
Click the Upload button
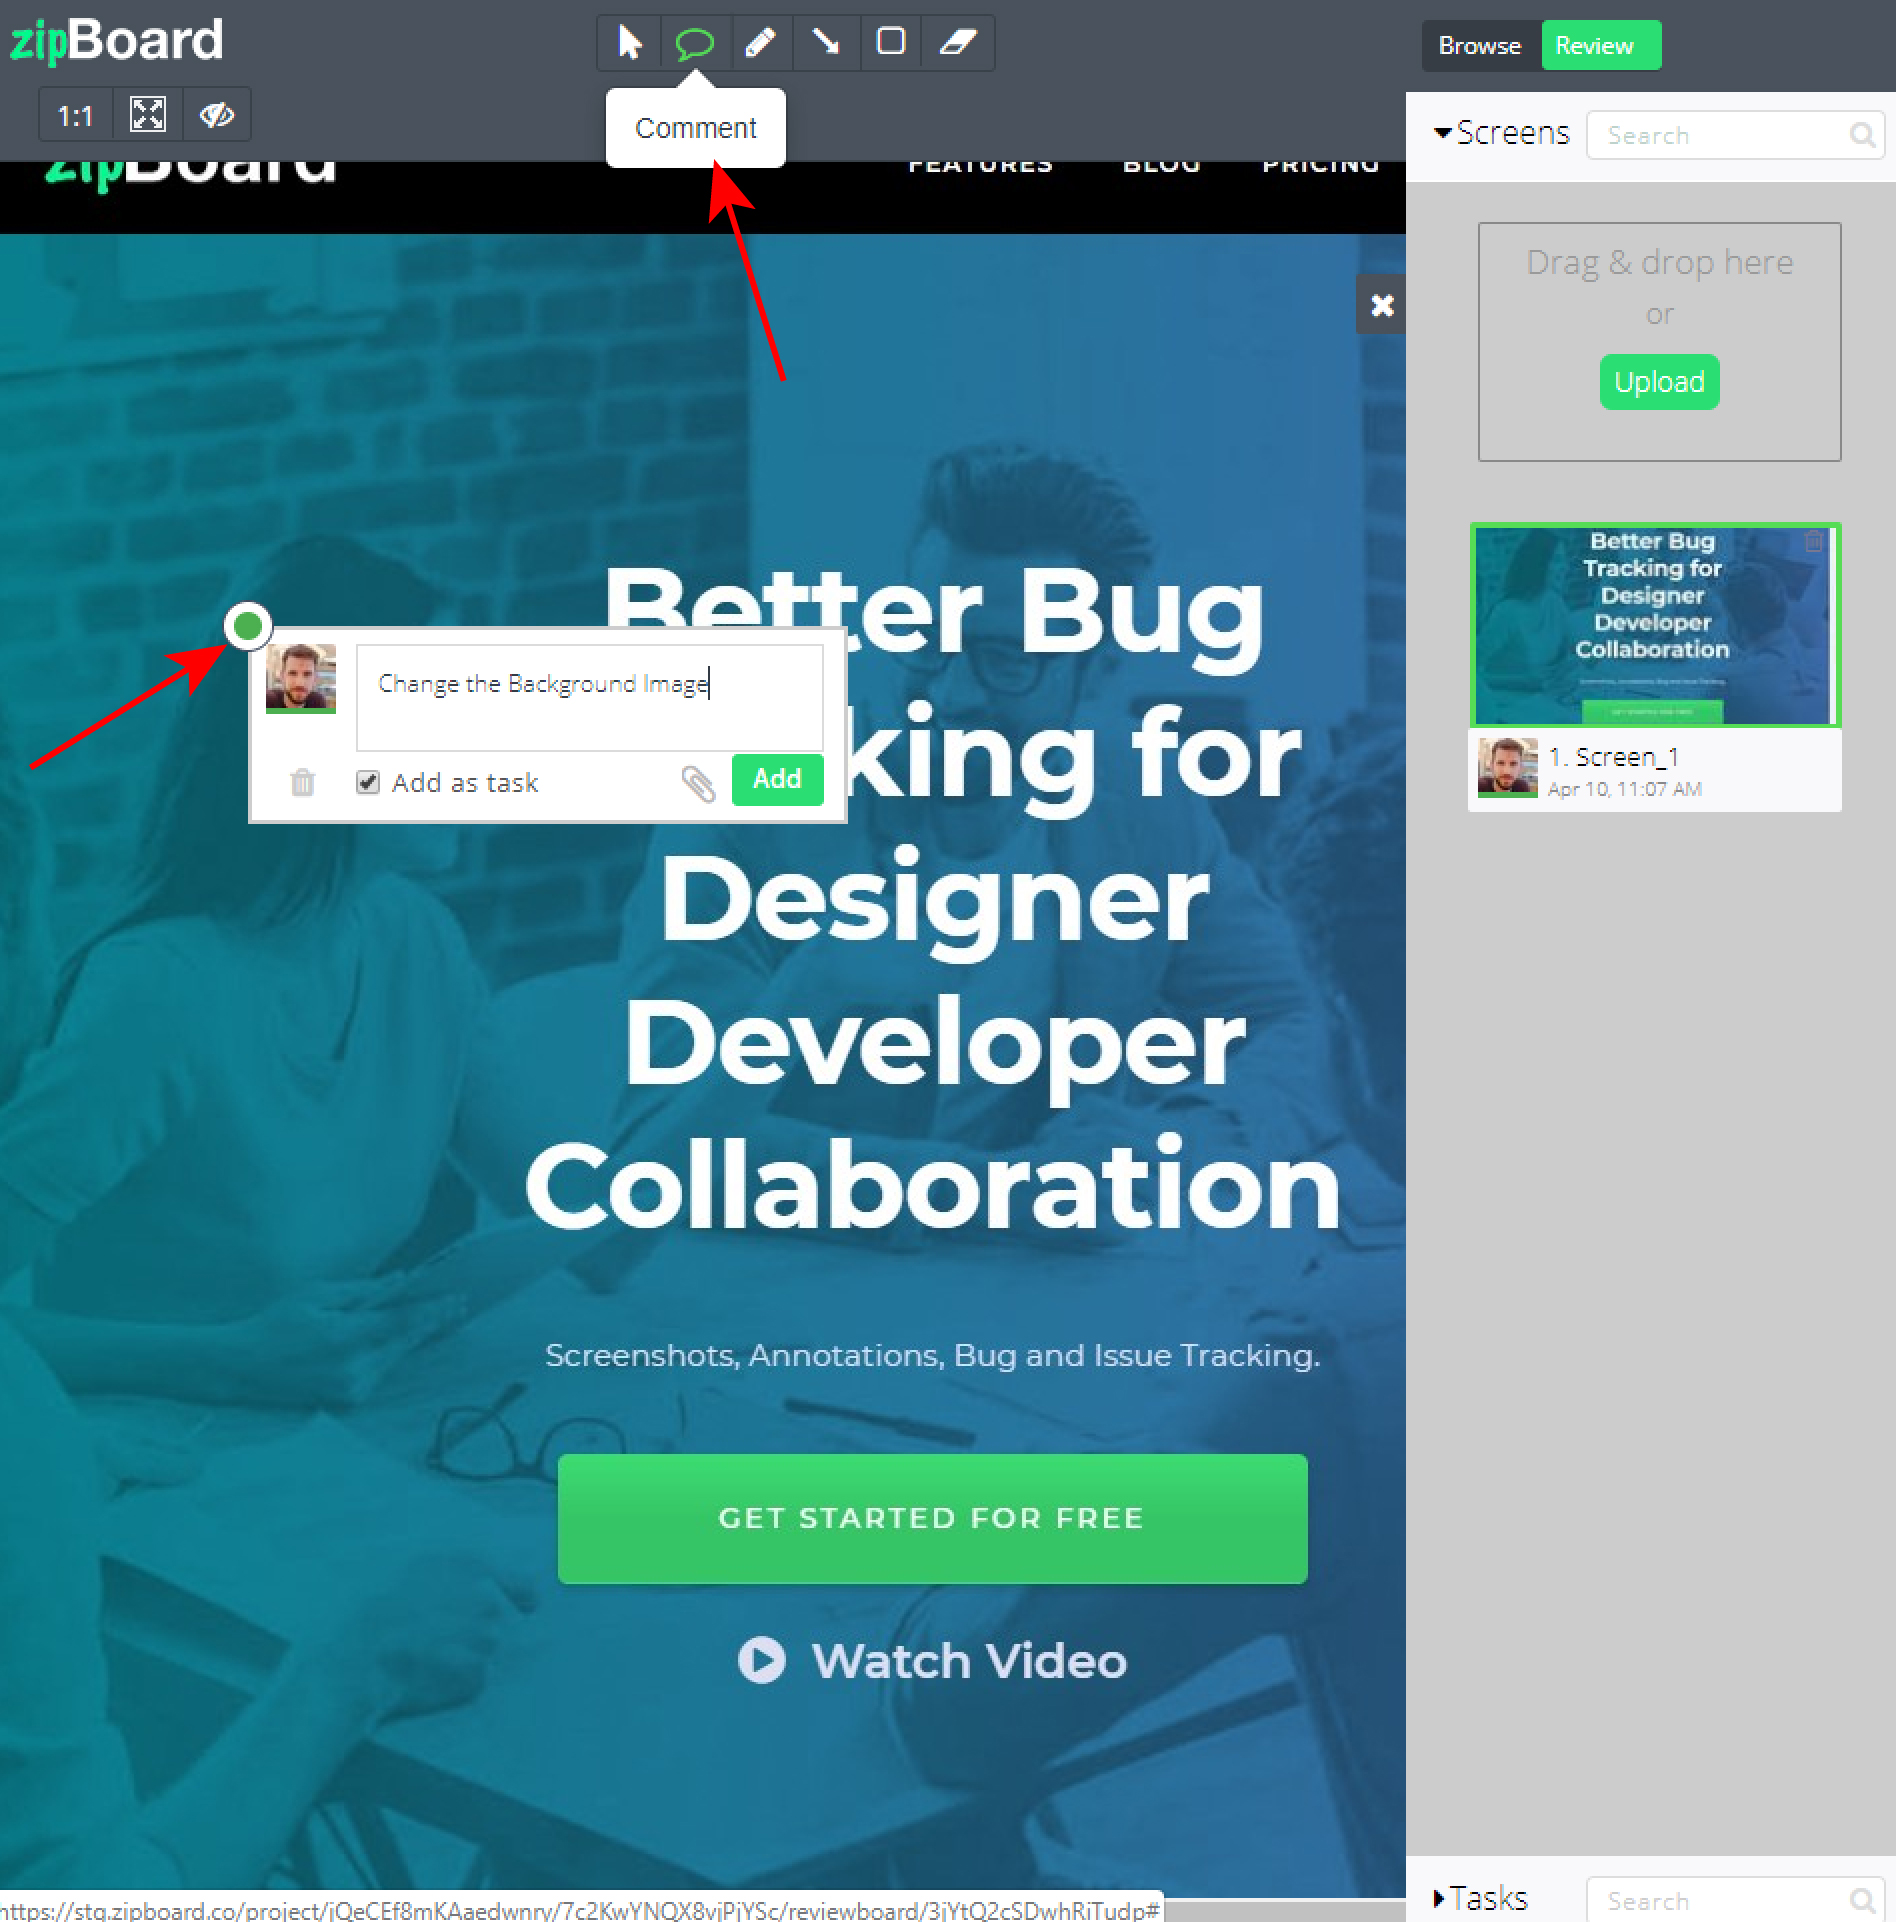click(1659, 382)
